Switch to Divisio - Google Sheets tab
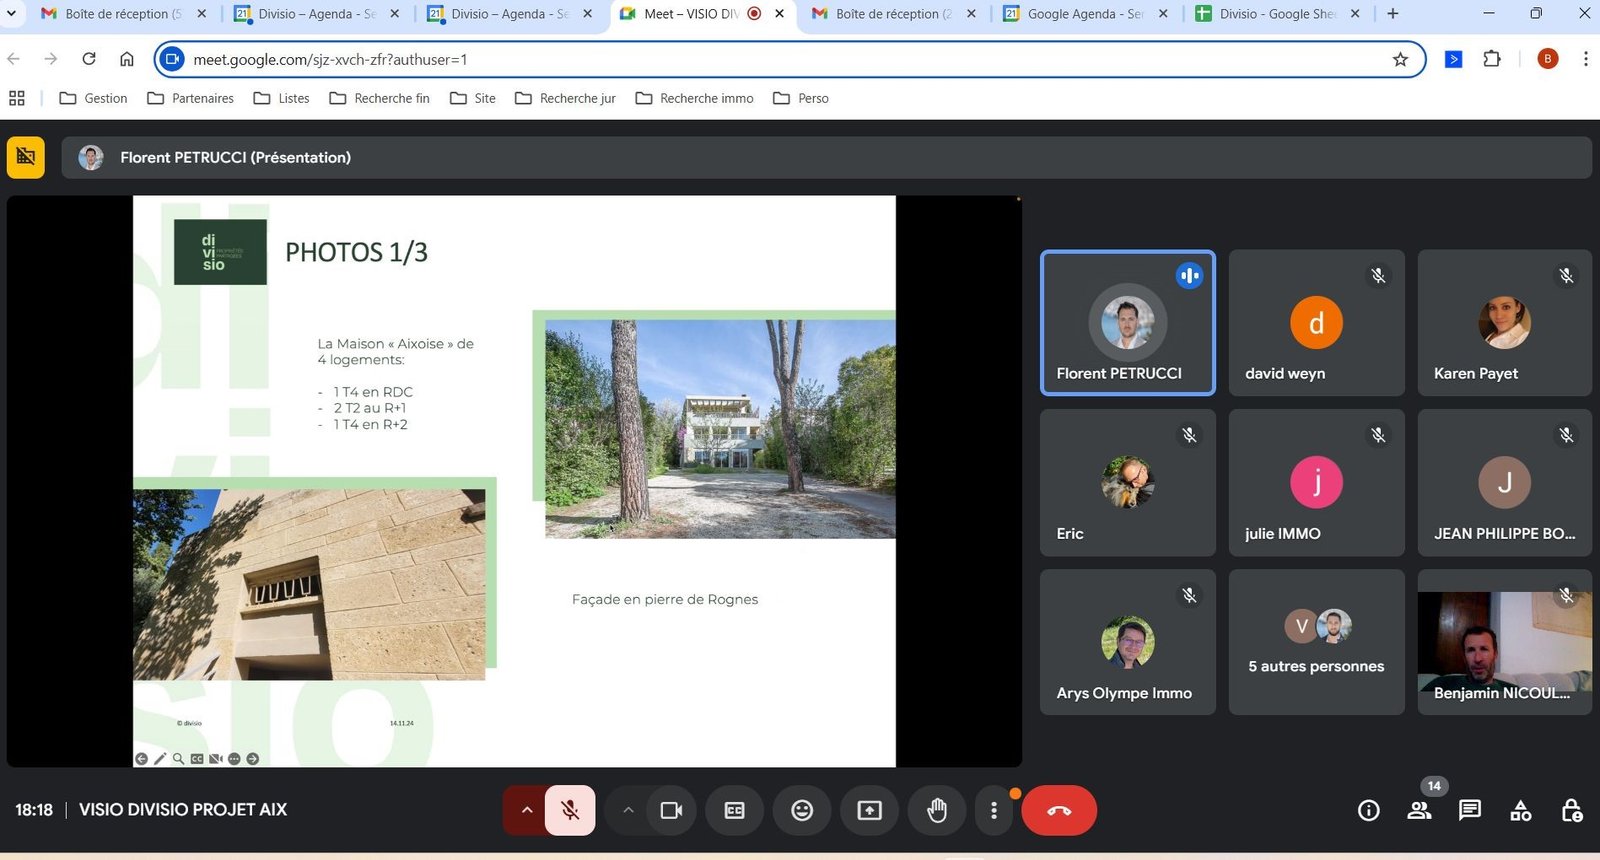 [1277, 14]
